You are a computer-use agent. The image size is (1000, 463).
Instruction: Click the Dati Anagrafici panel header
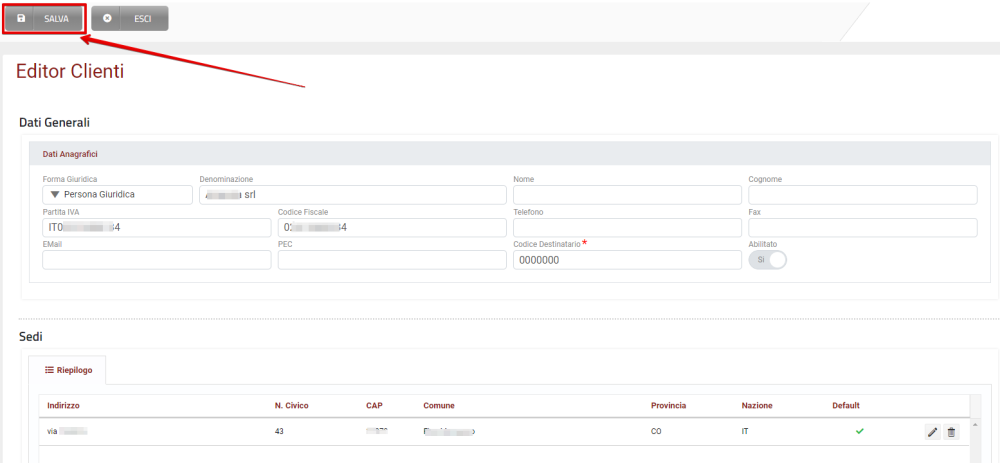pyautogui.click(x=510, y=154)
